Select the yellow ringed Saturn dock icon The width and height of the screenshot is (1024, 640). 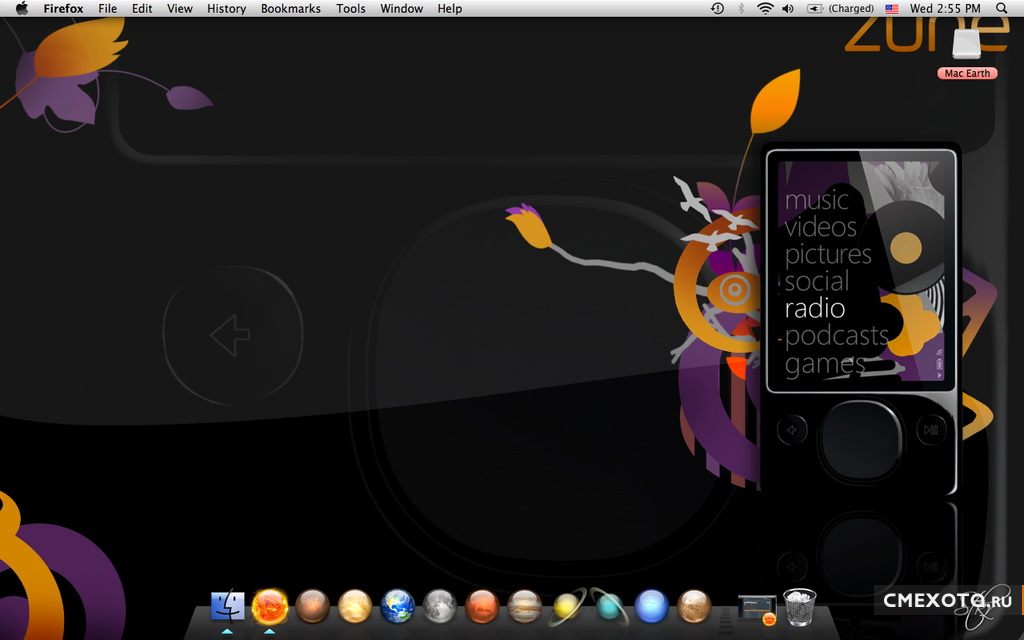pos(567,606)
